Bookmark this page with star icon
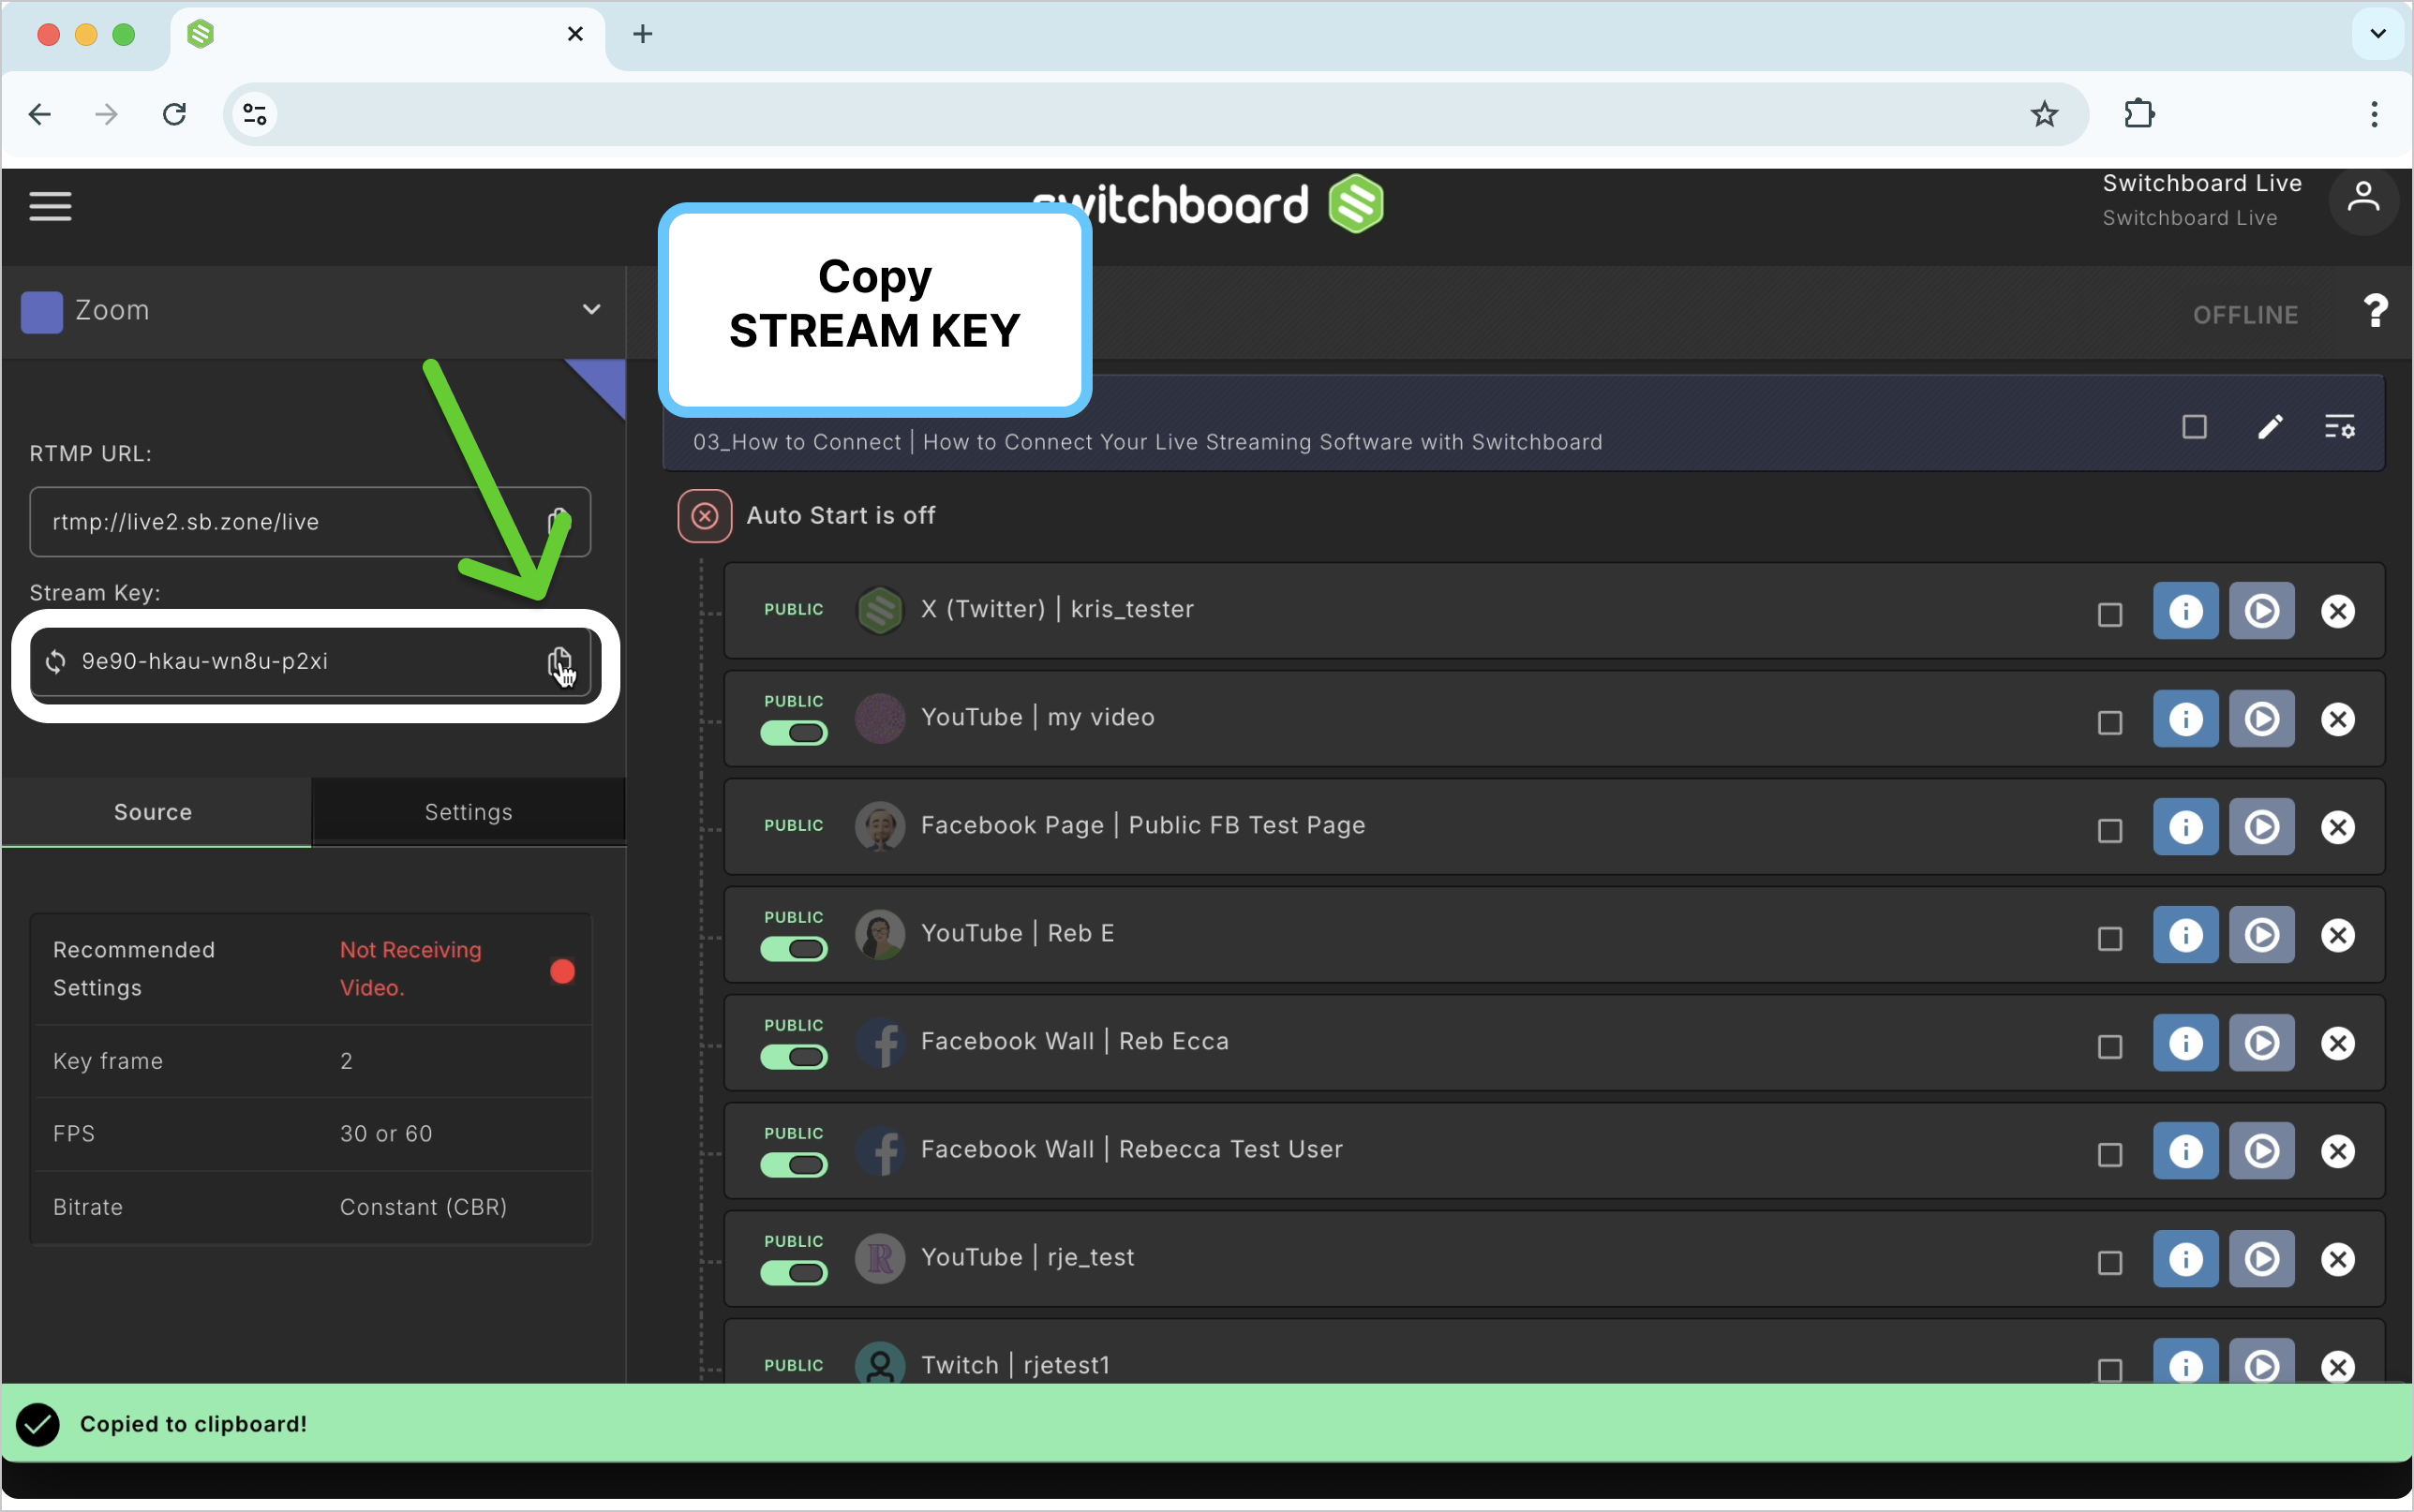 click(x=2044, y=114)
